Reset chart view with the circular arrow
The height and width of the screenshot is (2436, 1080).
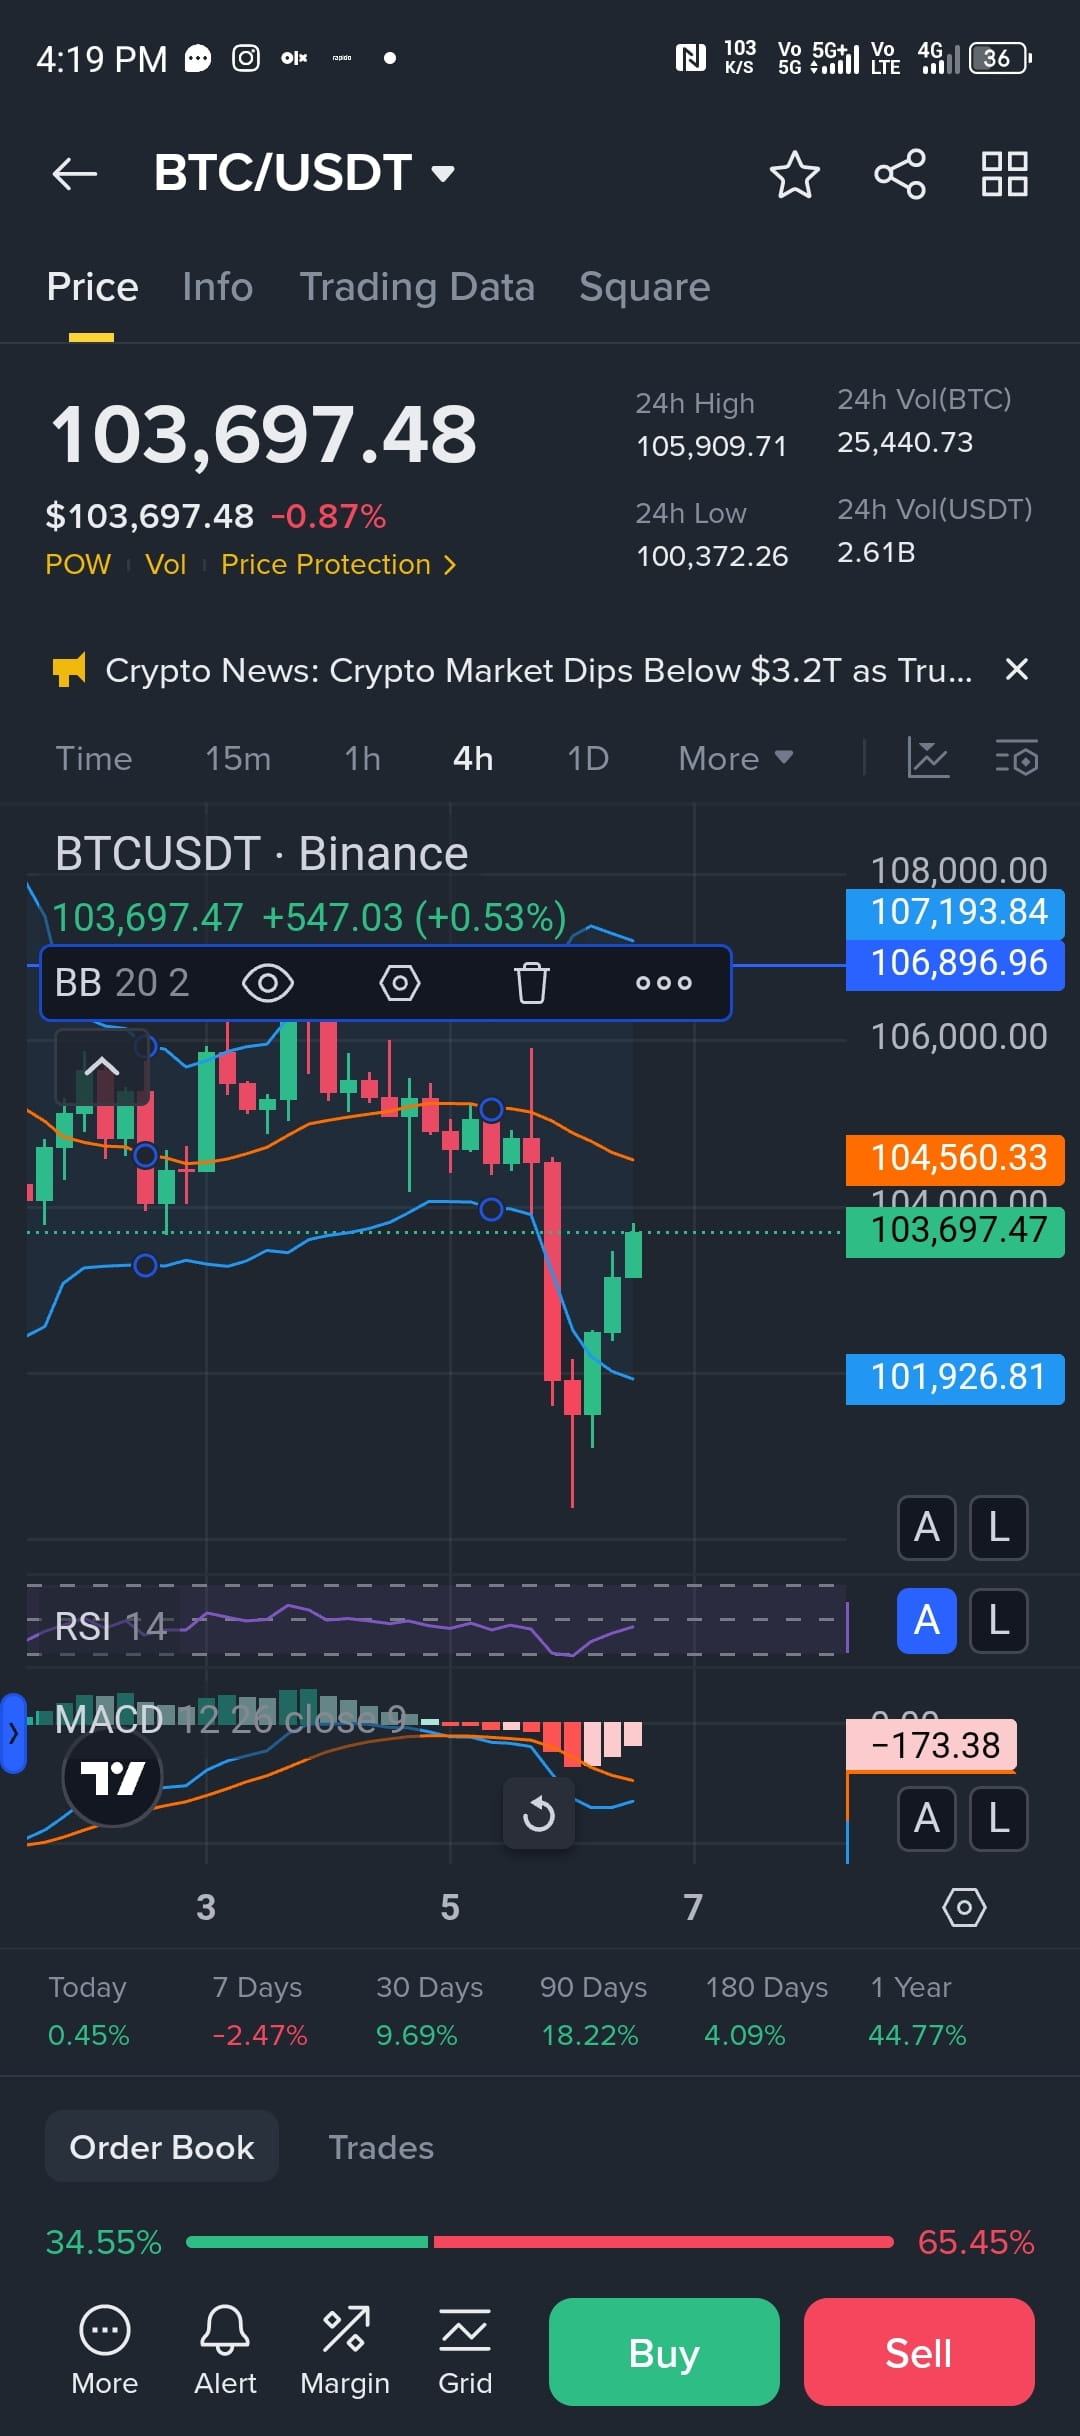[x=539, y=1813]
